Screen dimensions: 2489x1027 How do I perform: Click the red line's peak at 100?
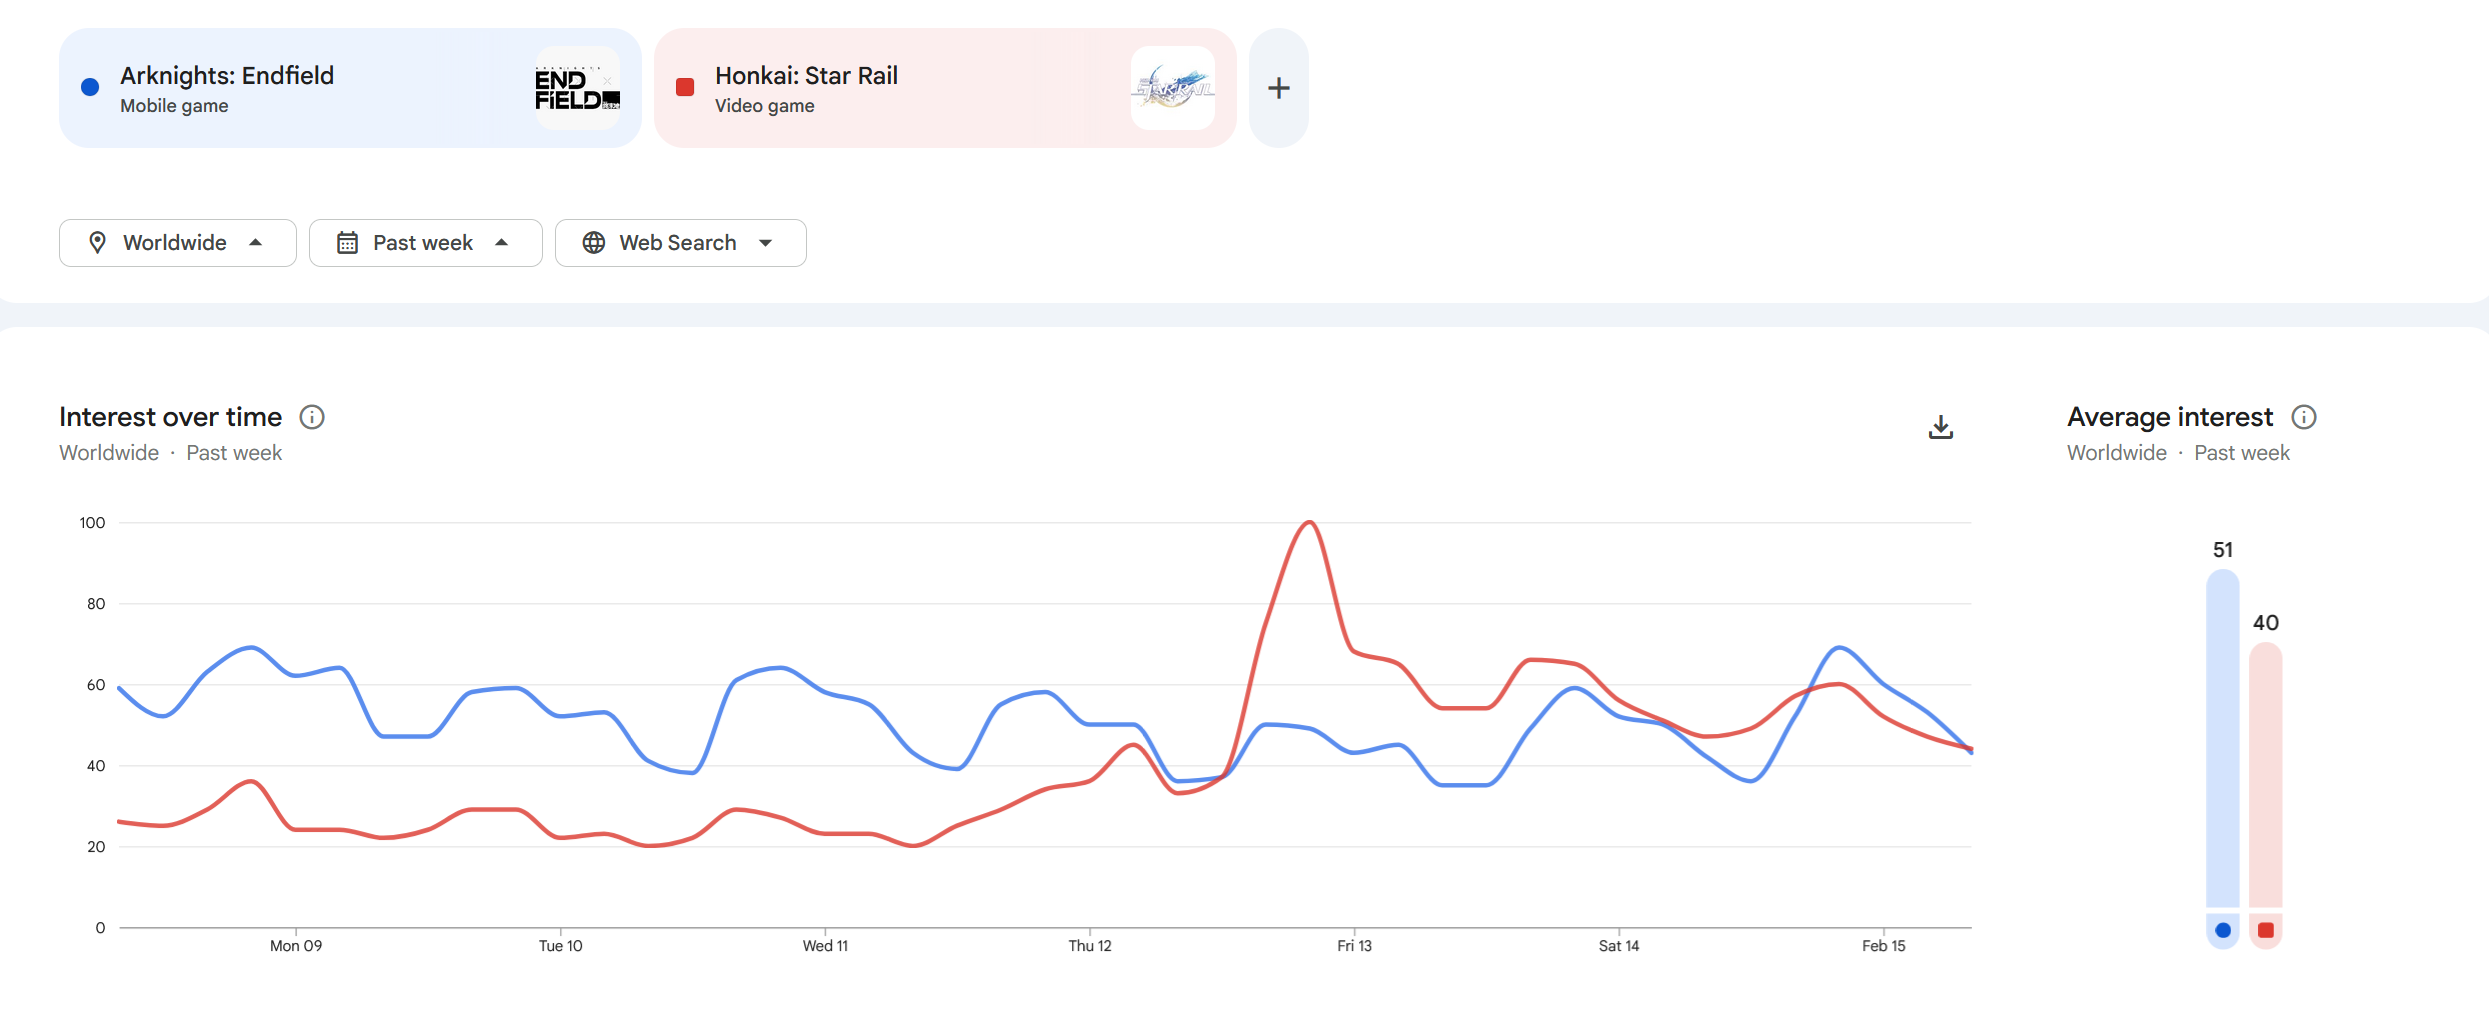click(x=1309, y=522)
